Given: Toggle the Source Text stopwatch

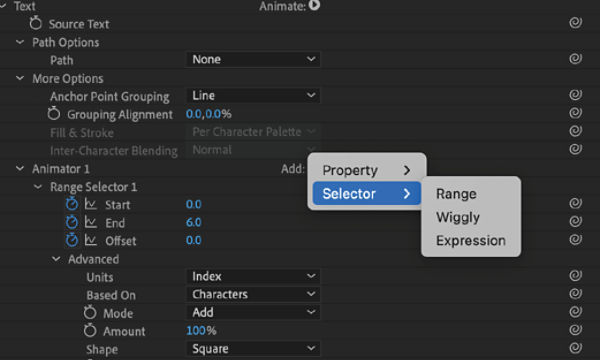Looking at the screenshot, I should [36, 23].
